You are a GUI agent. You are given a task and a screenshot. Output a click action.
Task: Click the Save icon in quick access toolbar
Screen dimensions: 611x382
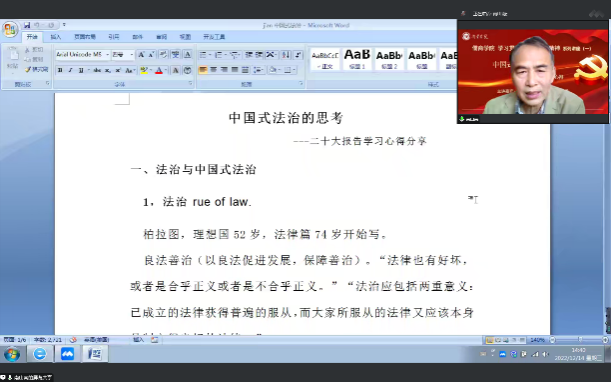tap(27, 25)
